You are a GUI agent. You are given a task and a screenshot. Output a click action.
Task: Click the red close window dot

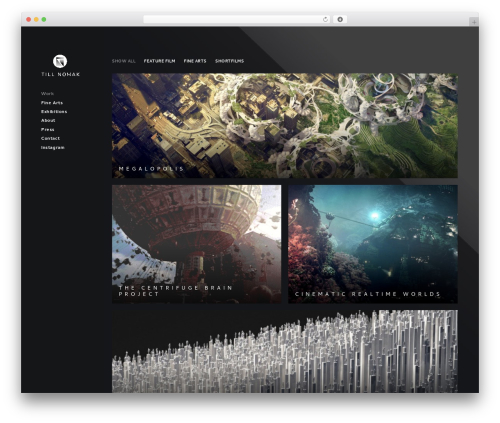point(29,19)
